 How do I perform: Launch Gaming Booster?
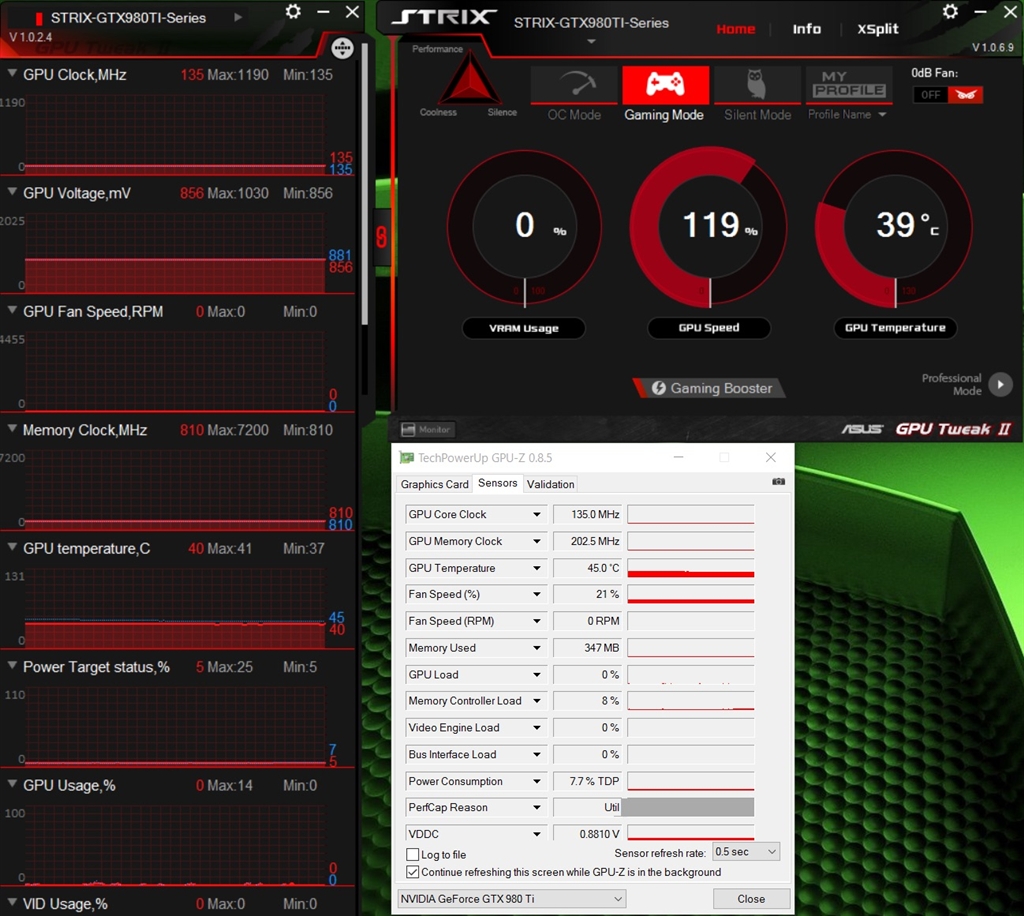[710, 388]
